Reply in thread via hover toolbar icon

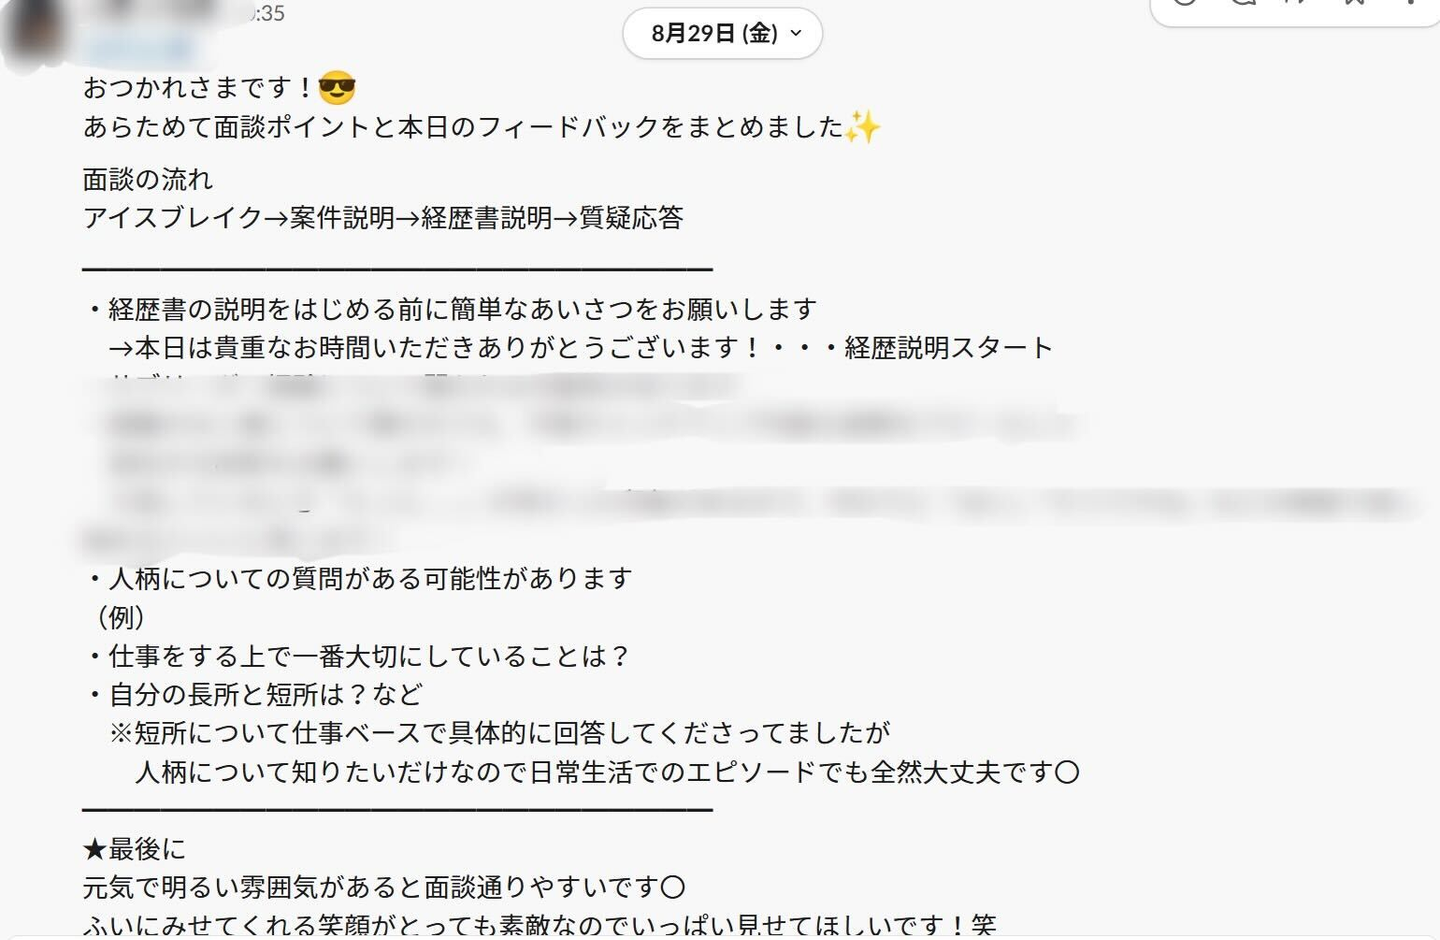(1243, 2)
